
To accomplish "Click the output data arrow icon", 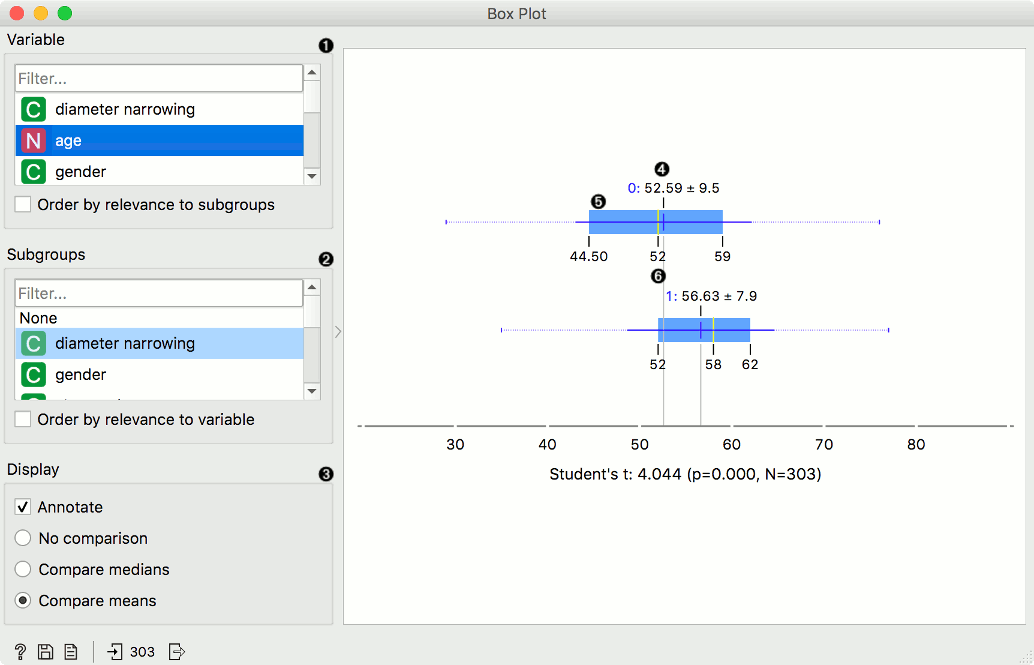I will (177, 651).
